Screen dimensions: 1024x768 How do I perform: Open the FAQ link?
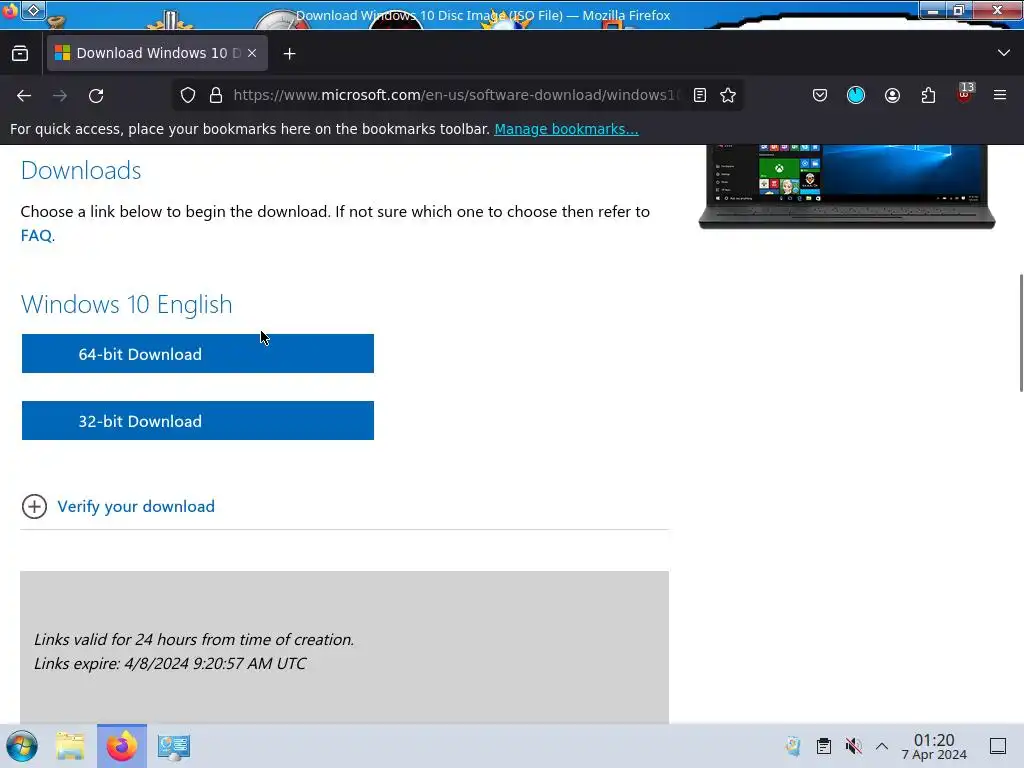coord(36,236)
